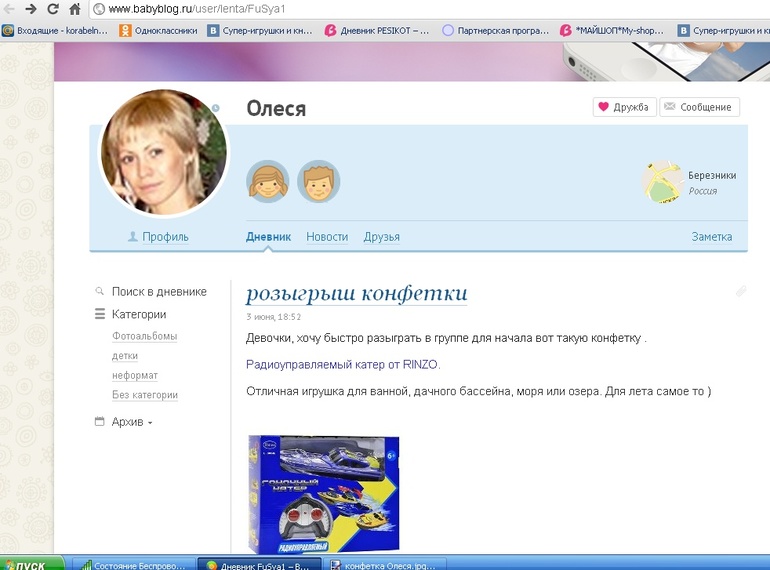The height and width of the screenshot is (570, 770).
Task: Click the paperclip icon beside post title
Action: [x=741, y=292]
